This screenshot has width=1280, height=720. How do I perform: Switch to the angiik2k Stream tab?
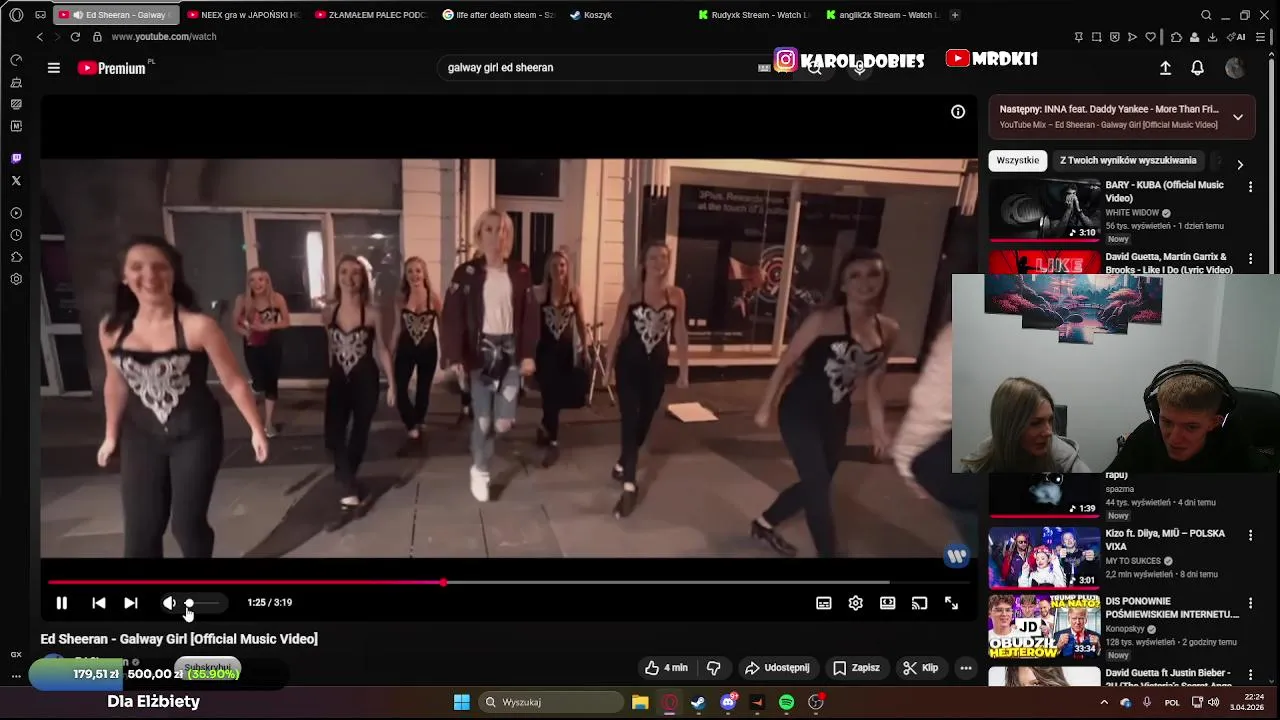(883, 15)
